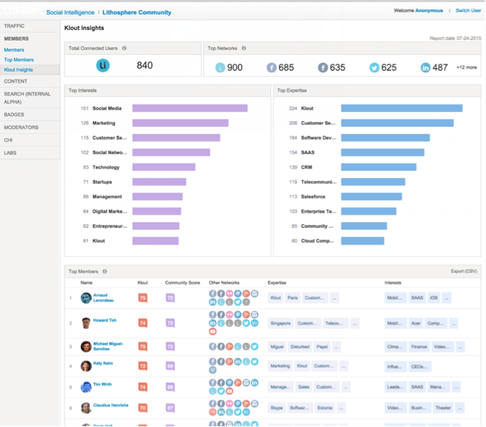Click the 'Theater' interests tag
The width and height of the screenshot is (486, 427).
[443, 408]
